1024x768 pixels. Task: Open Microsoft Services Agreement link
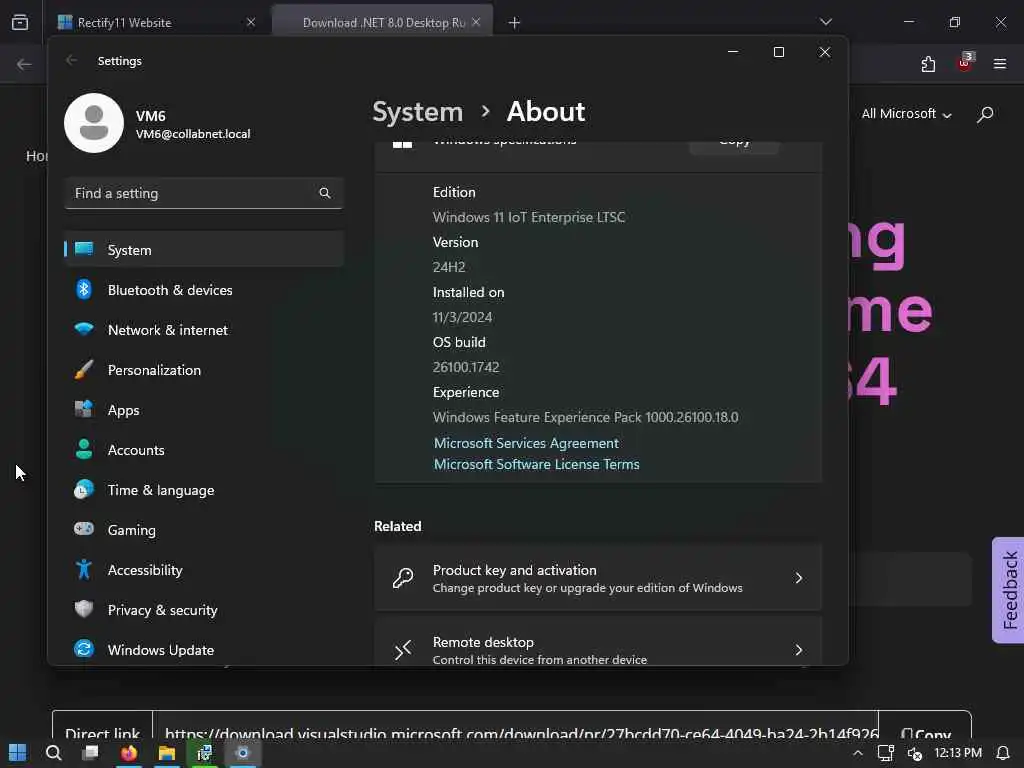pos(526,443)
